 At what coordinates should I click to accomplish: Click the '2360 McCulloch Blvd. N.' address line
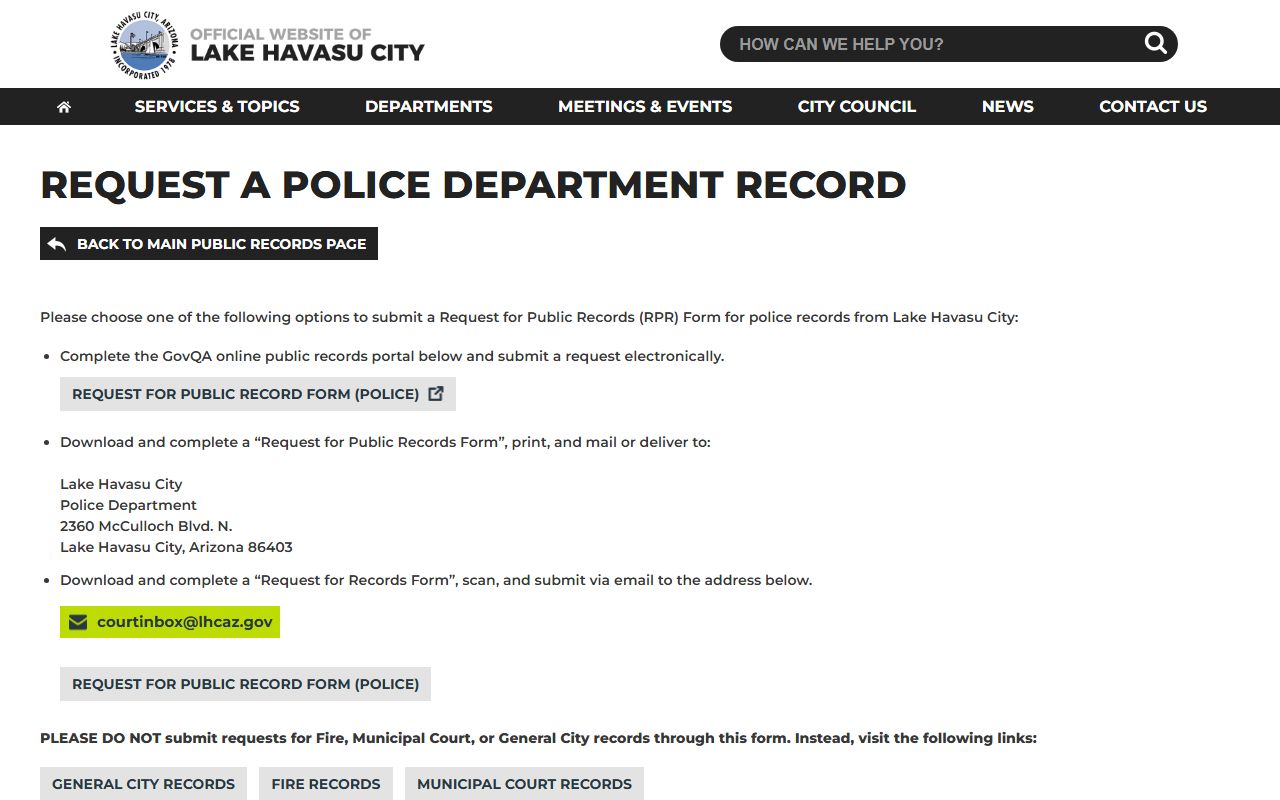(x=146, y=526)
